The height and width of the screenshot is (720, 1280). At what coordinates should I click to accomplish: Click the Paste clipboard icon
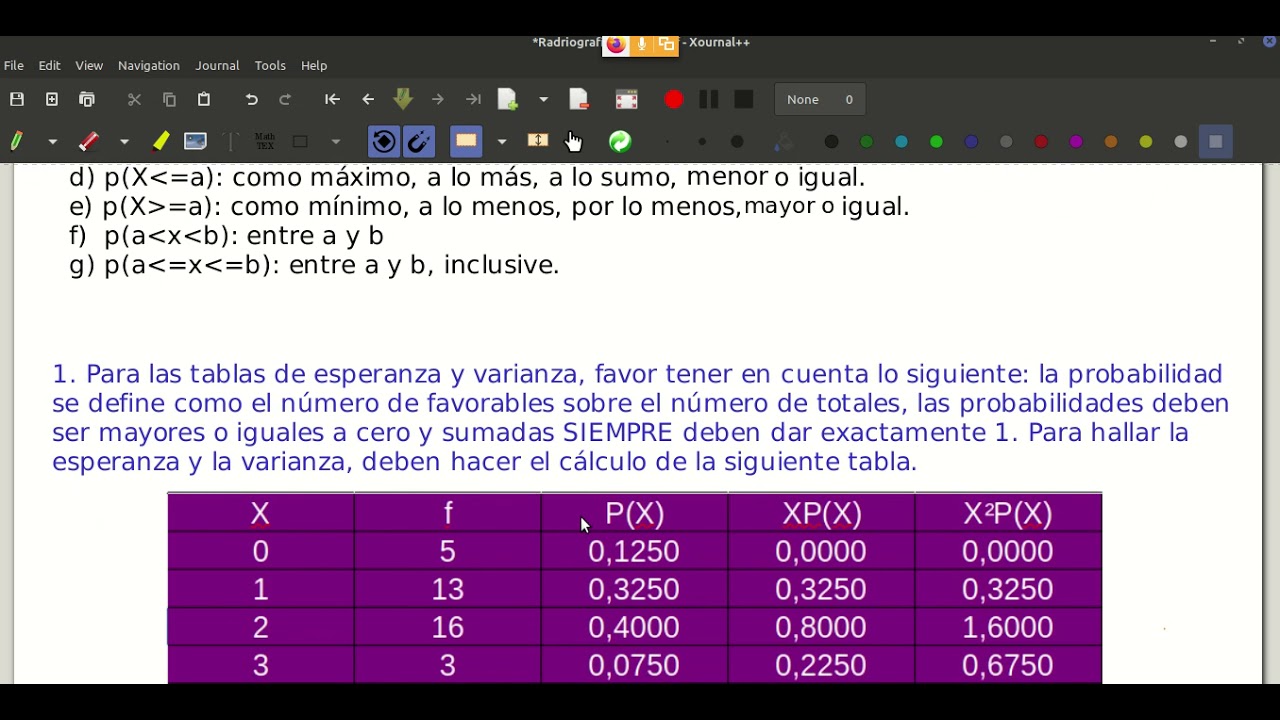[204, 99]
